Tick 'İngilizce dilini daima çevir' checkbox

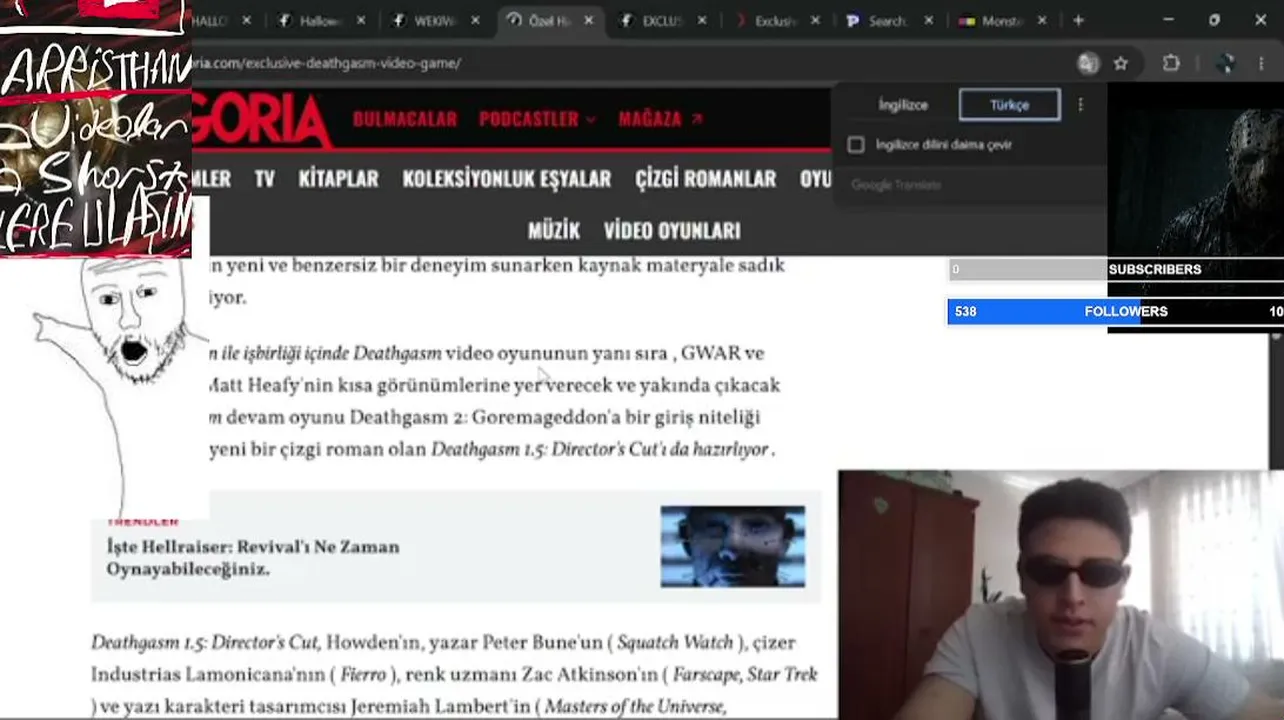point(856,145)
